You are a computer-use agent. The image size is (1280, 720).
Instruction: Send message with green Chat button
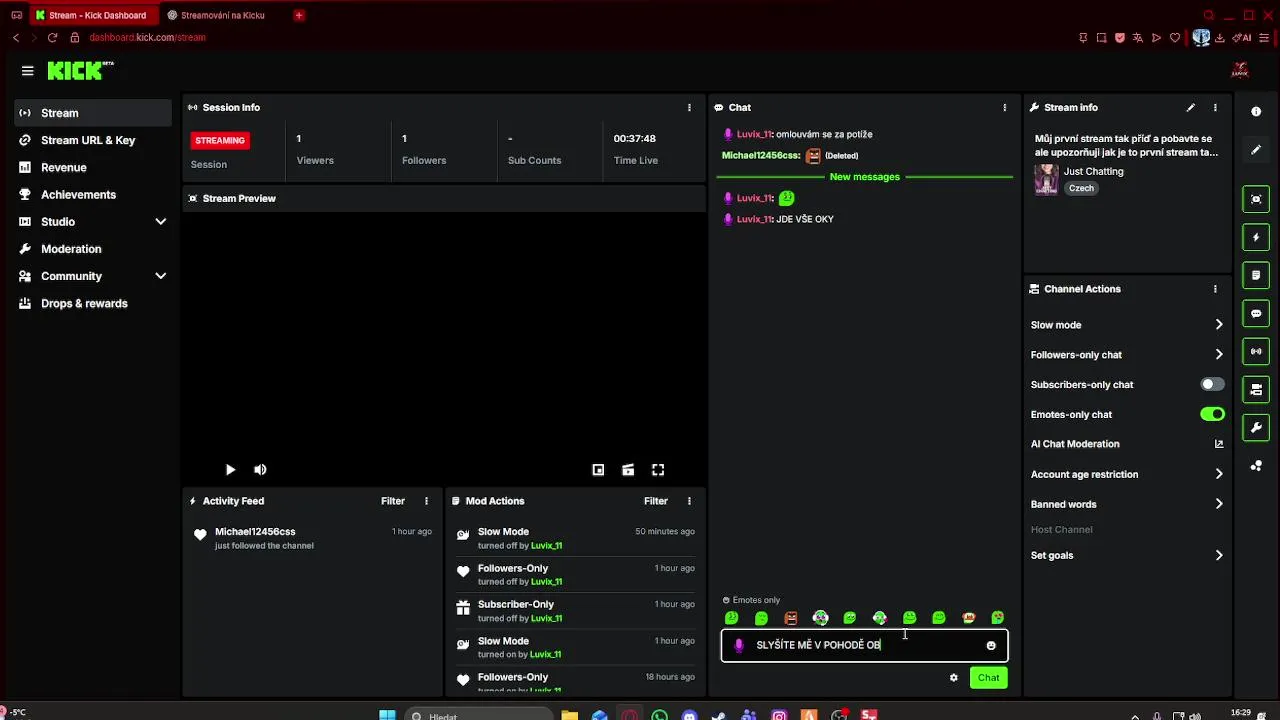988,678
